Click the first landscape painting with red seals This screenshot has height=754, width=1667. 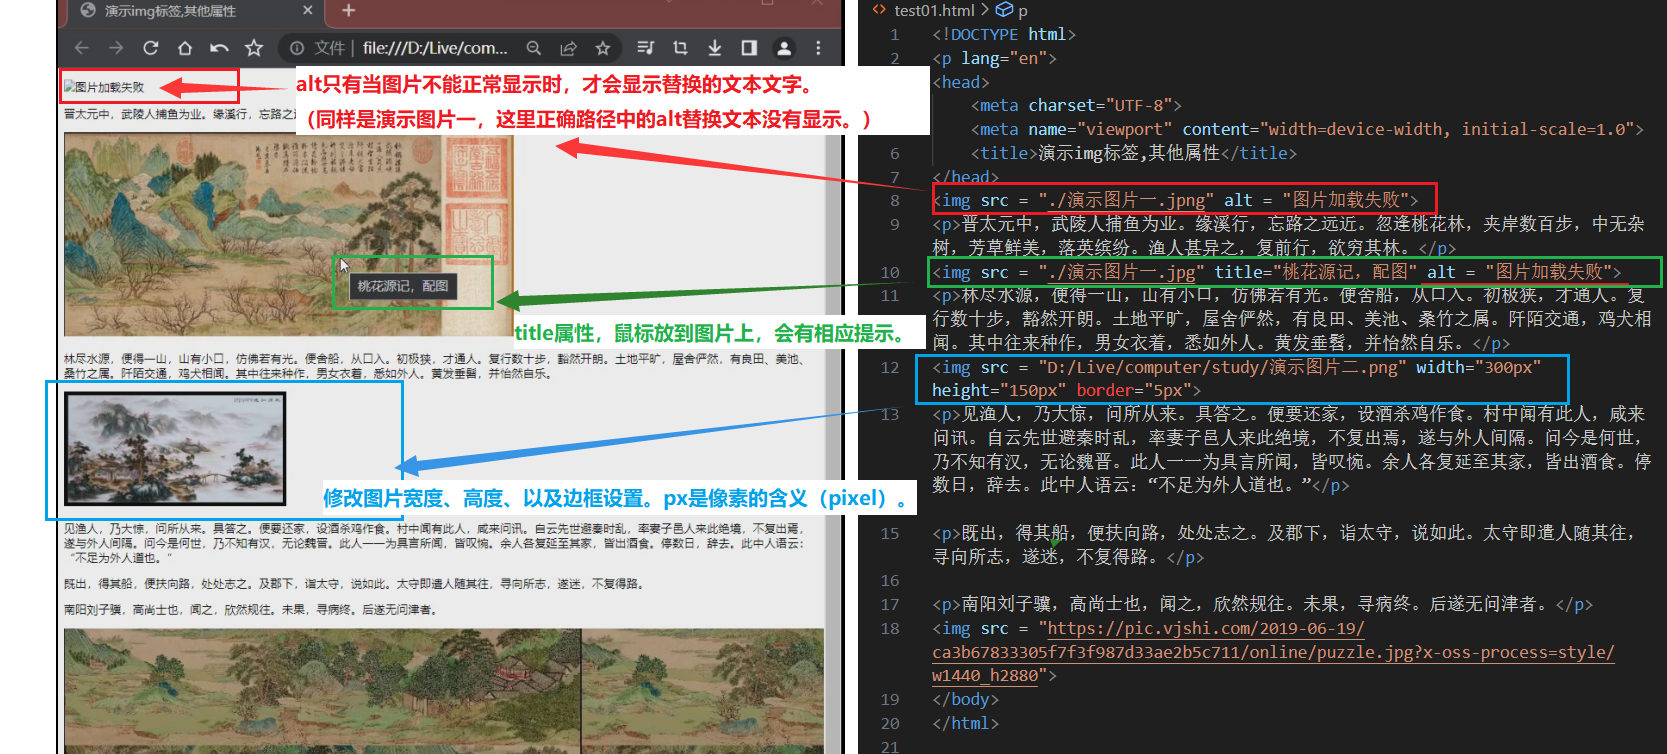tap(288, 235)
